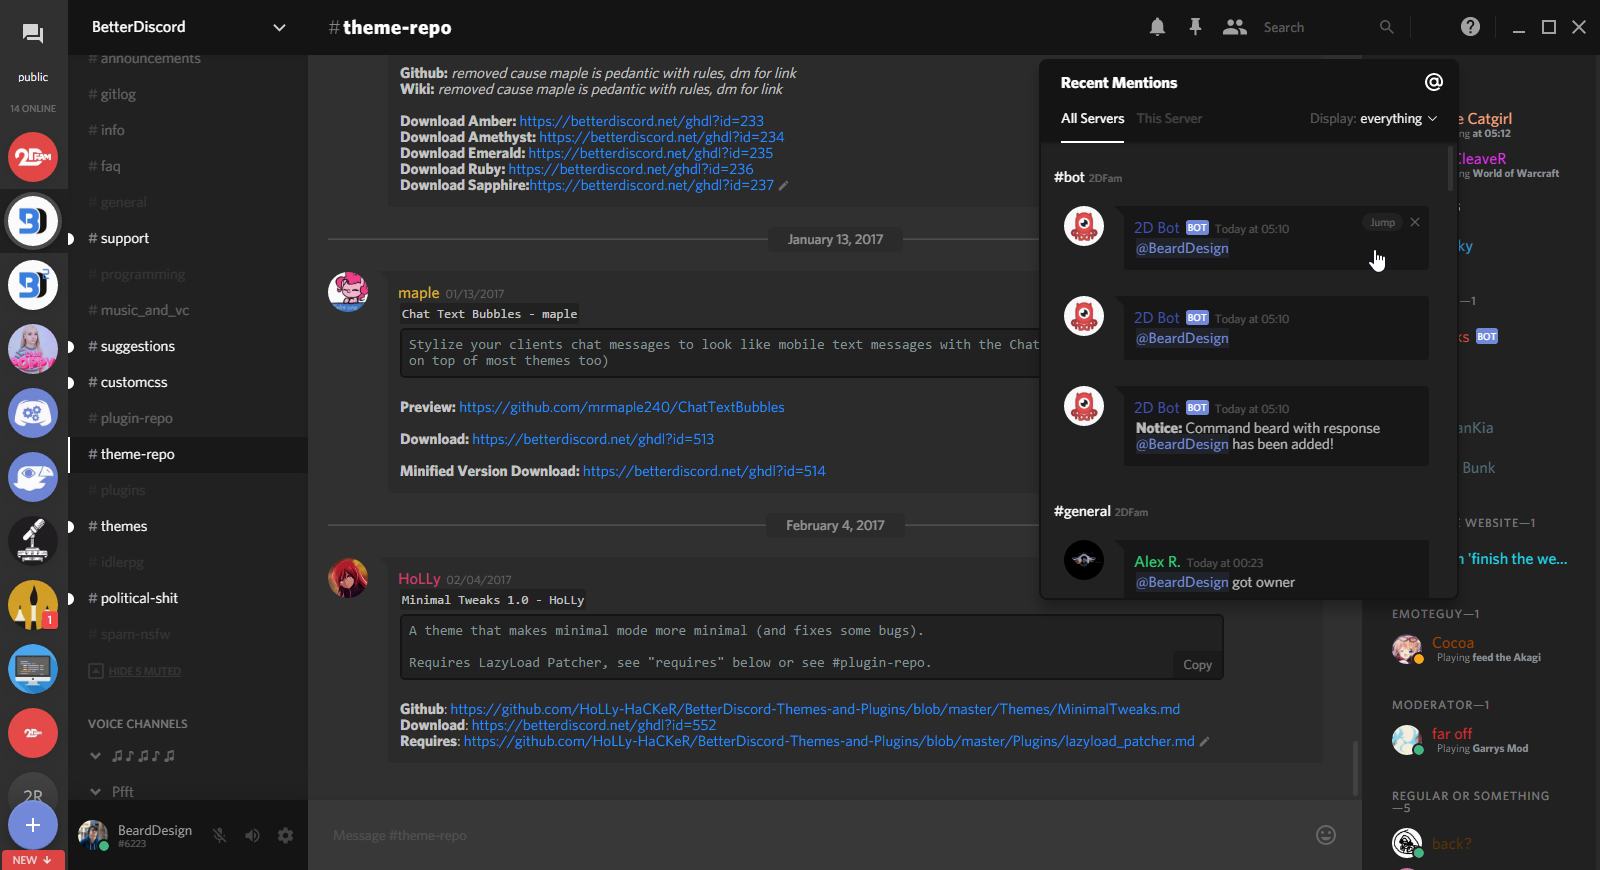
Task: Open the Discord controller logo server
Action: point(33,413)
